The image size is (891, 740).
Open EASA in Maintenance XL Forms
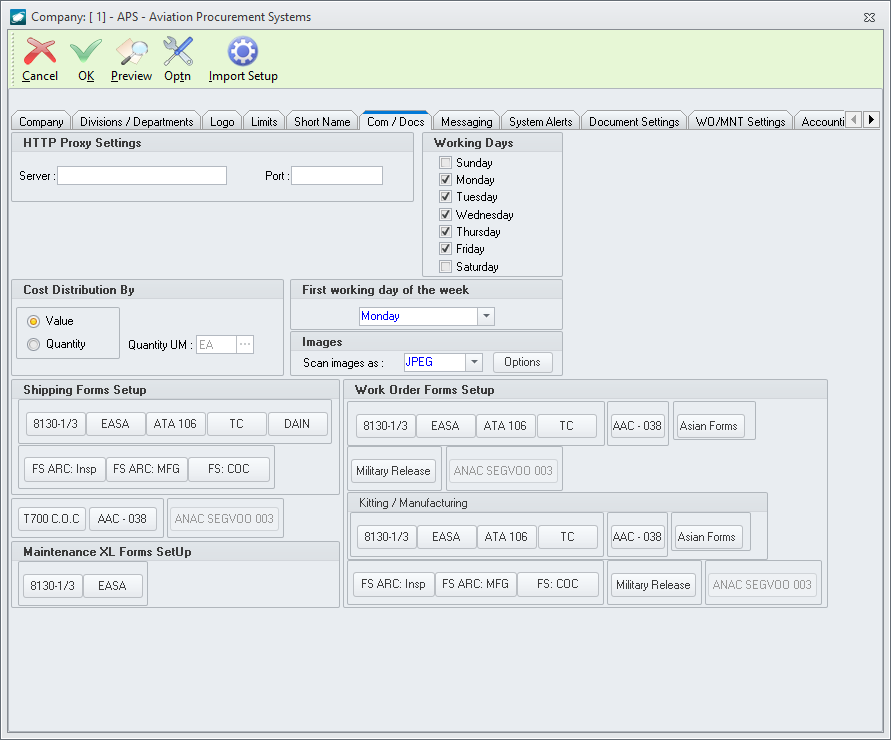pos(112,586)
